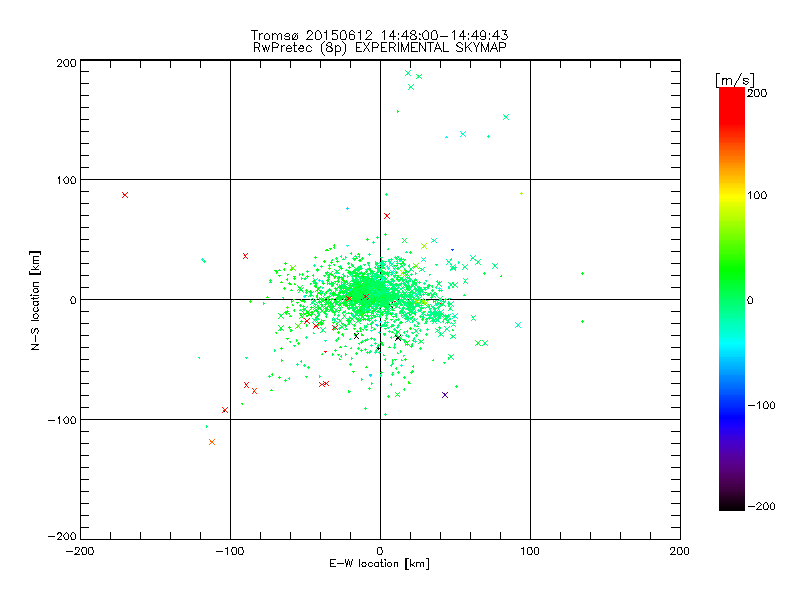Click the black bottom region of the colorbar
The height and width of the screenshot is (600, 800).
coord(732,500)
